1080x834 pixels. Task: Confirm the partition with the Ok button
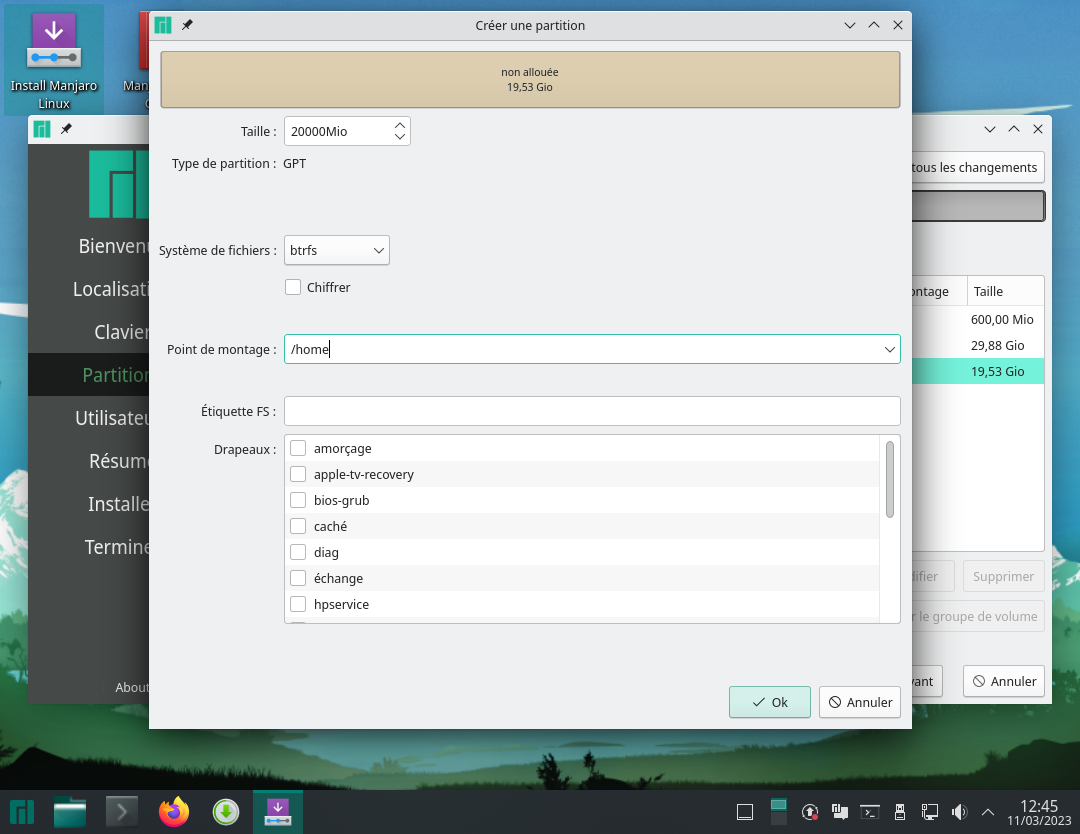pyautogui.click(x=769, y=702)
